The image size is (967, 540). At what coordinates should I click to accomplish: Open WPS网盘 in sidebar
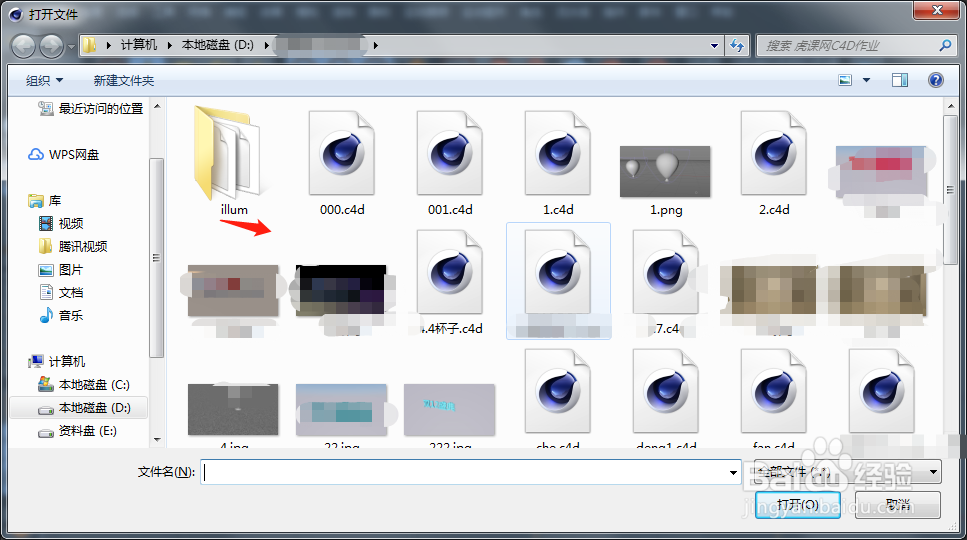pyautogui.click(x=64, y=155)
